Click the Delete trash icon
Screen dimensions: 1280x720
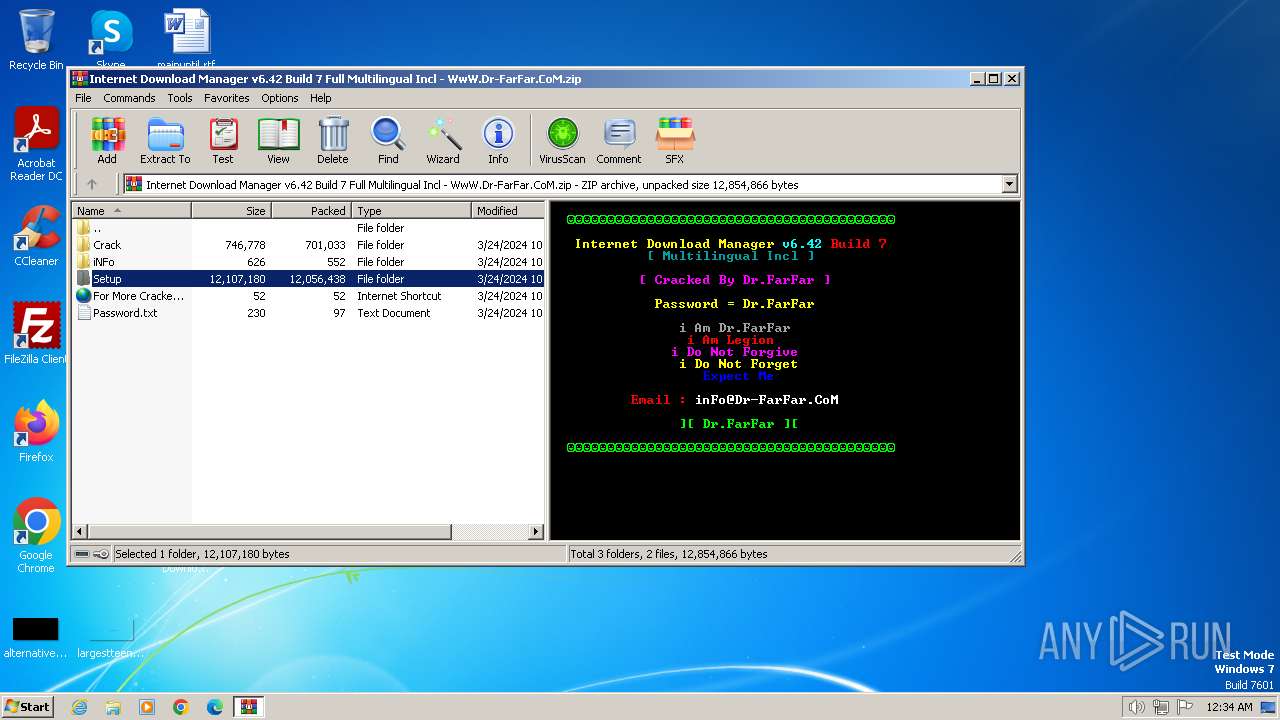[333, 140]
